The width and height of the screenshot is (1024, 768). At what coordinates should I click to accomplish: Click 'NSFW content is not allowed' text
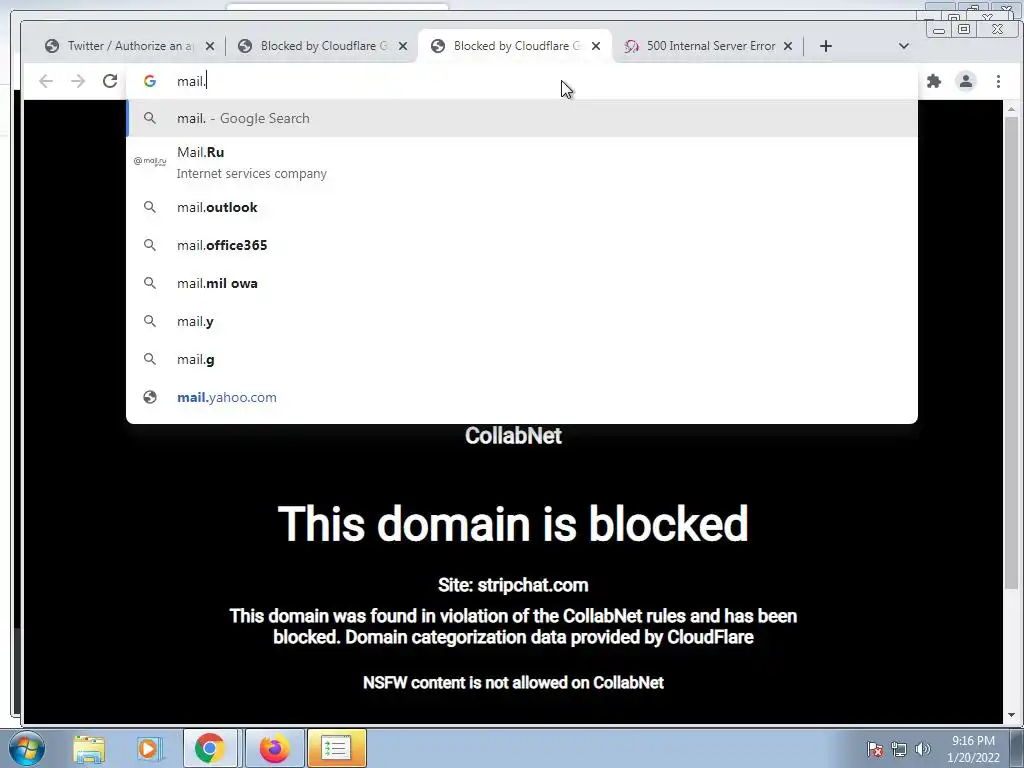coord(513,682)
